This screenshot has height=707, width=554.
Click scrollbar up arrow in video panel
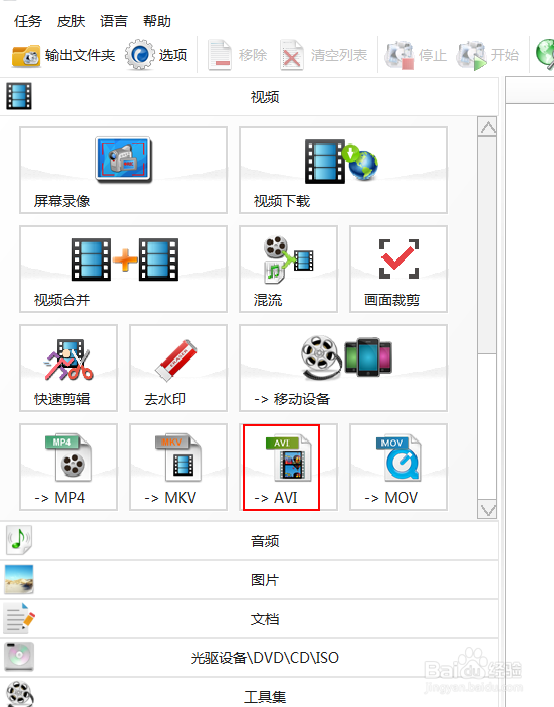point(487,127)
